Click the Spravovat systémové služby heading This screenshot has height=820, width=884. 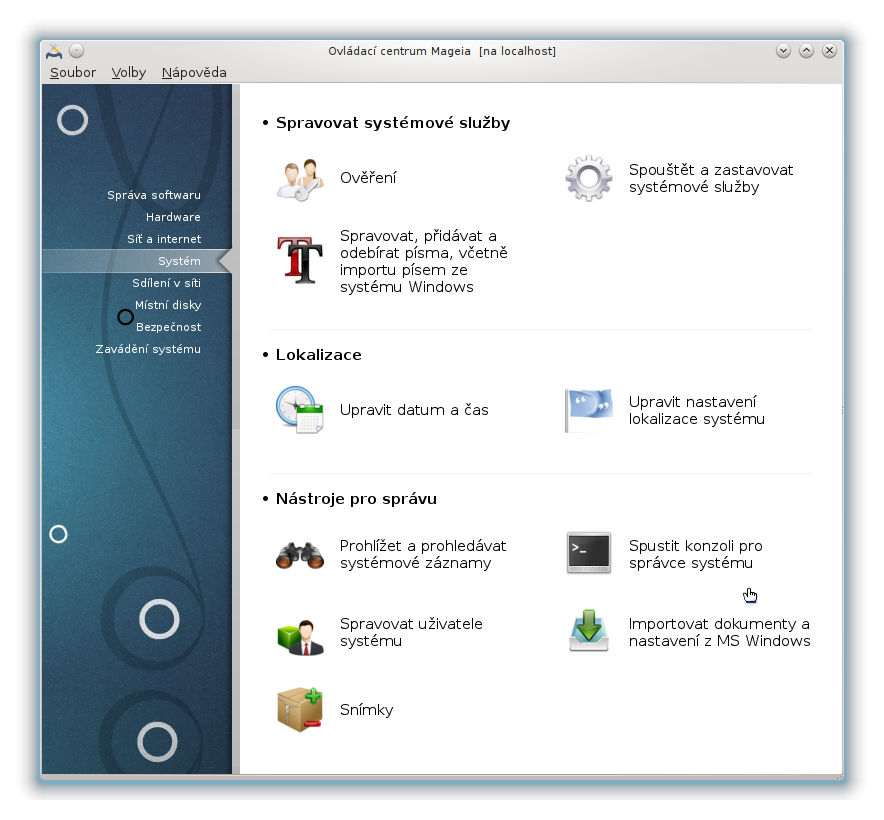(392, 123)
